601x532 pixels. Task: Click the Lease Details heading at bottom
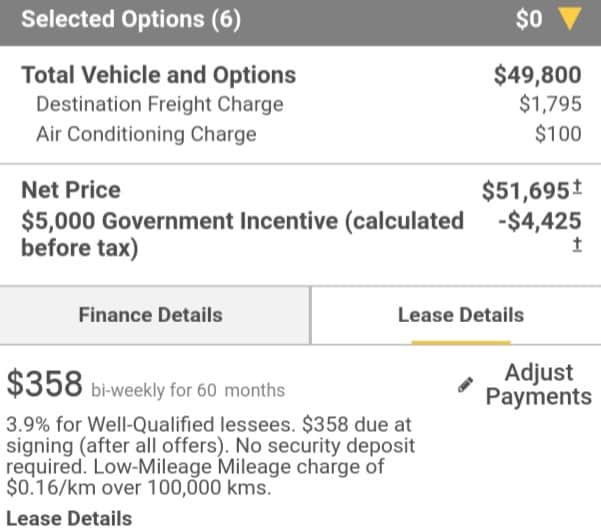tap(69, 519)
